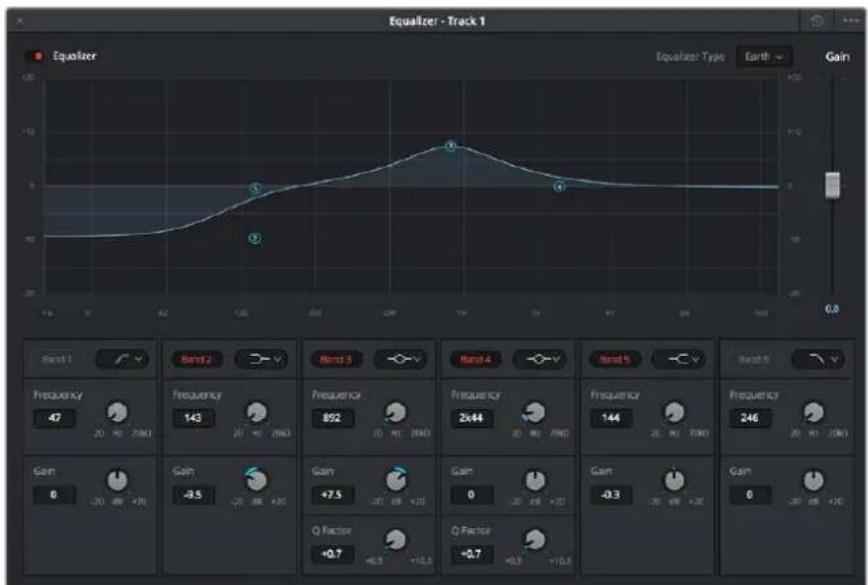Click Band 1 frequency field showing 47

click(x=54, y=418)
